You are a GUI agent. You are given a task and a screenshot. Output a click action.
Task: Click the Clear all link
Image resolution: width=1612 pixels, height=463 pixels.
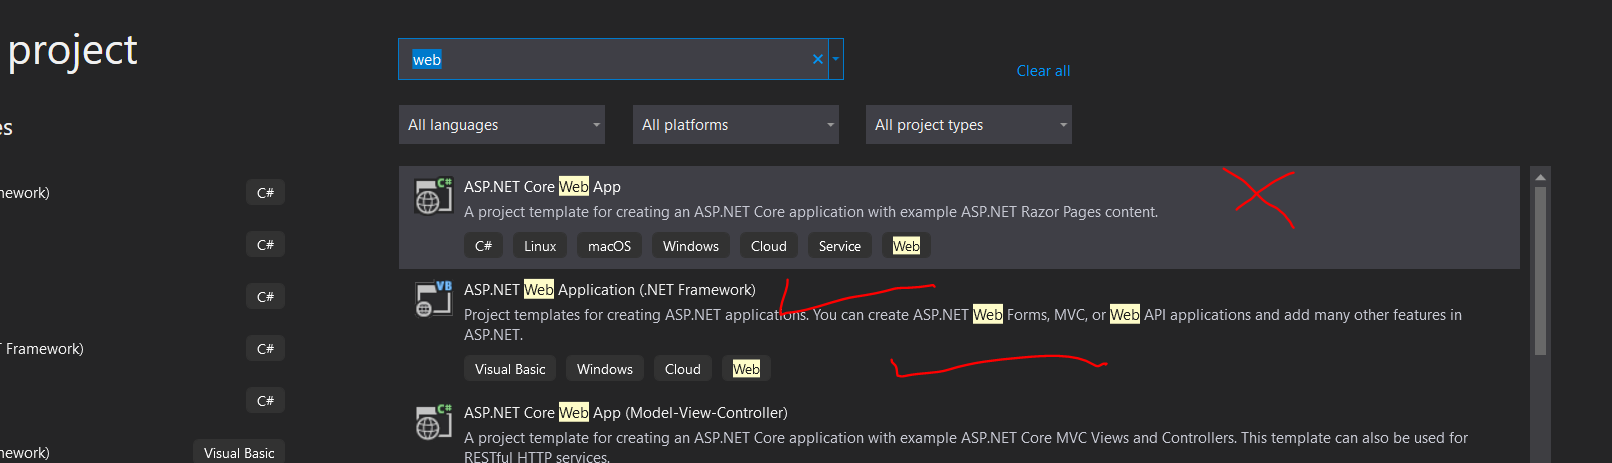(1043, 71)
